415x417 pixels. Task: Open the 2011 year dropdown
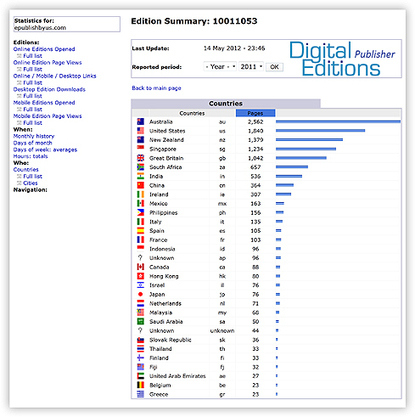pos(251,67)
